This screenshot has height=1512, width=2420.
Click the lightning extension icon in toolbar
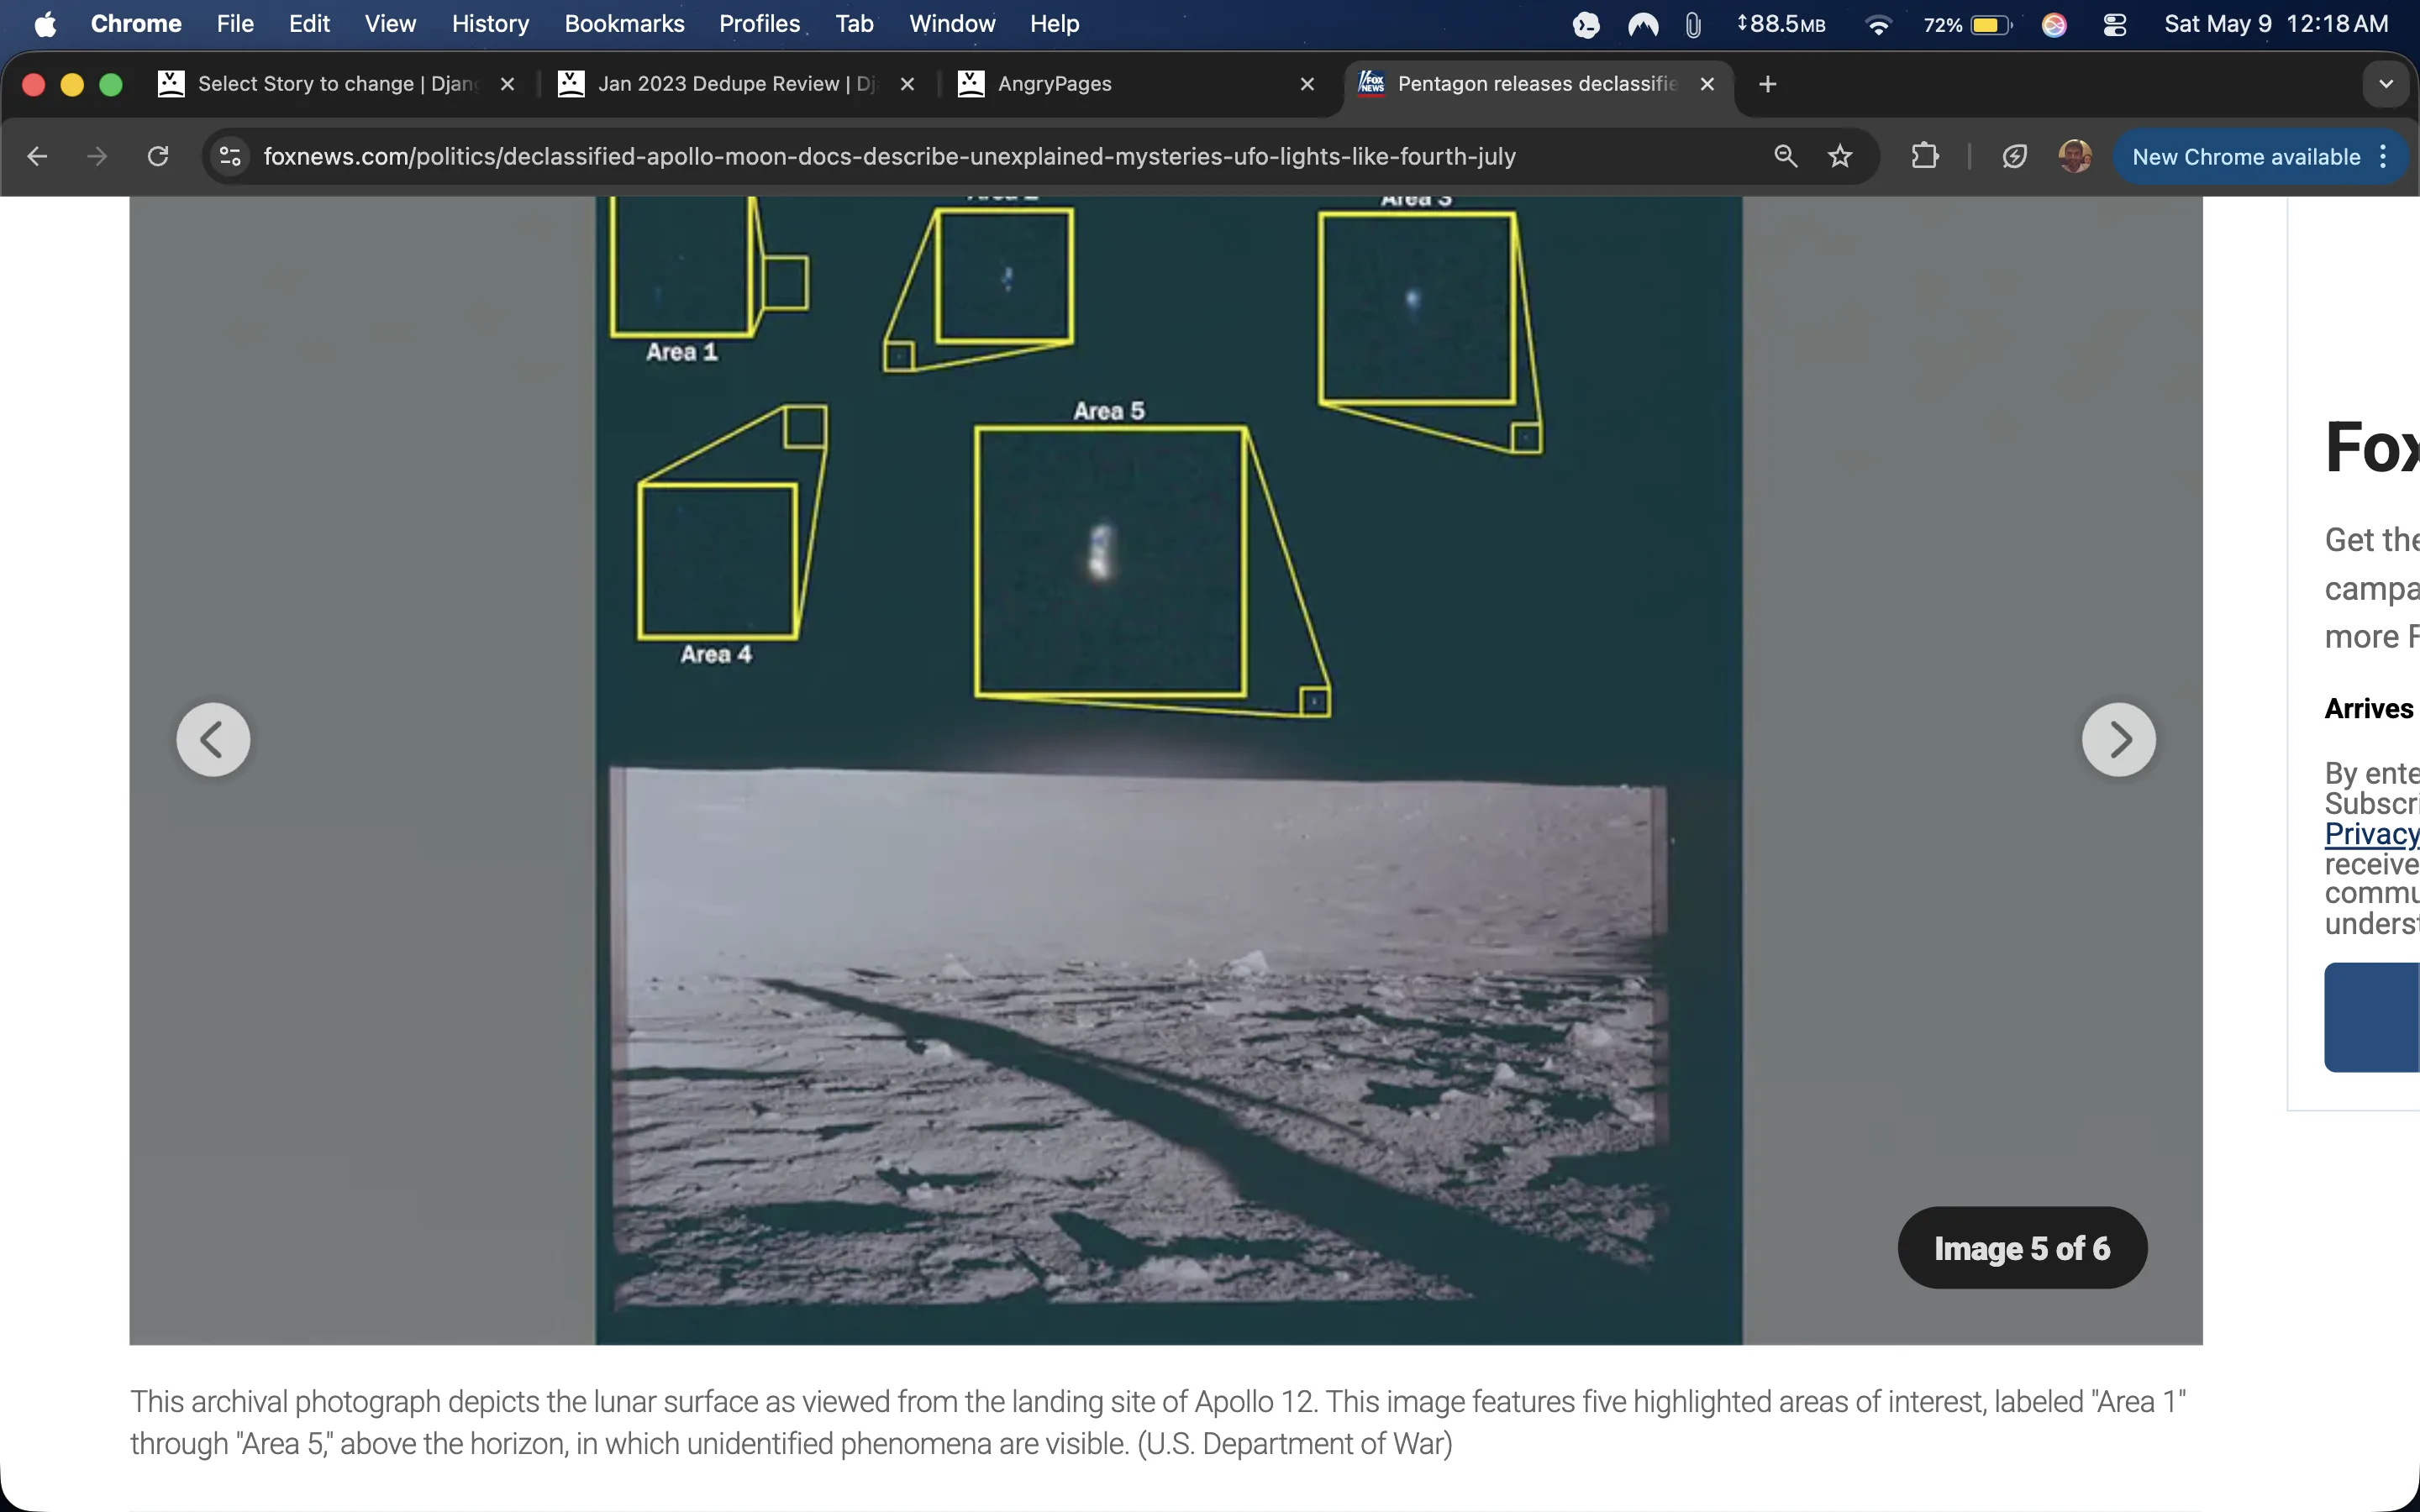coord(2014,156)
